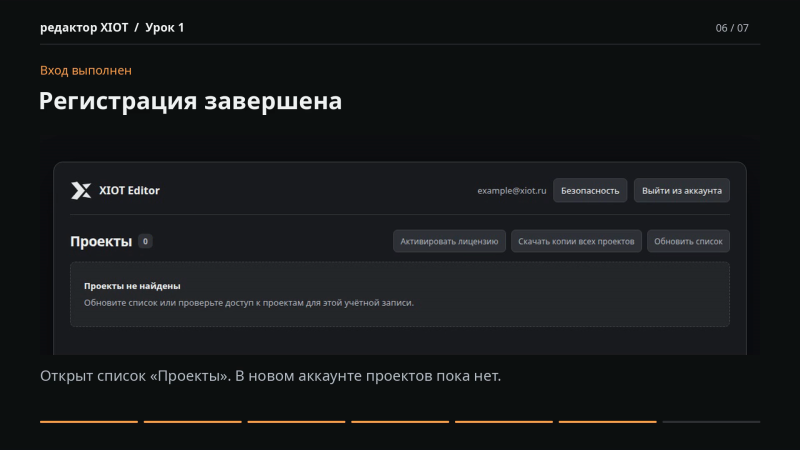Click the 'Вход выполнен' orange label
Viewport: 800px width, 450px height.
(86, 70)
